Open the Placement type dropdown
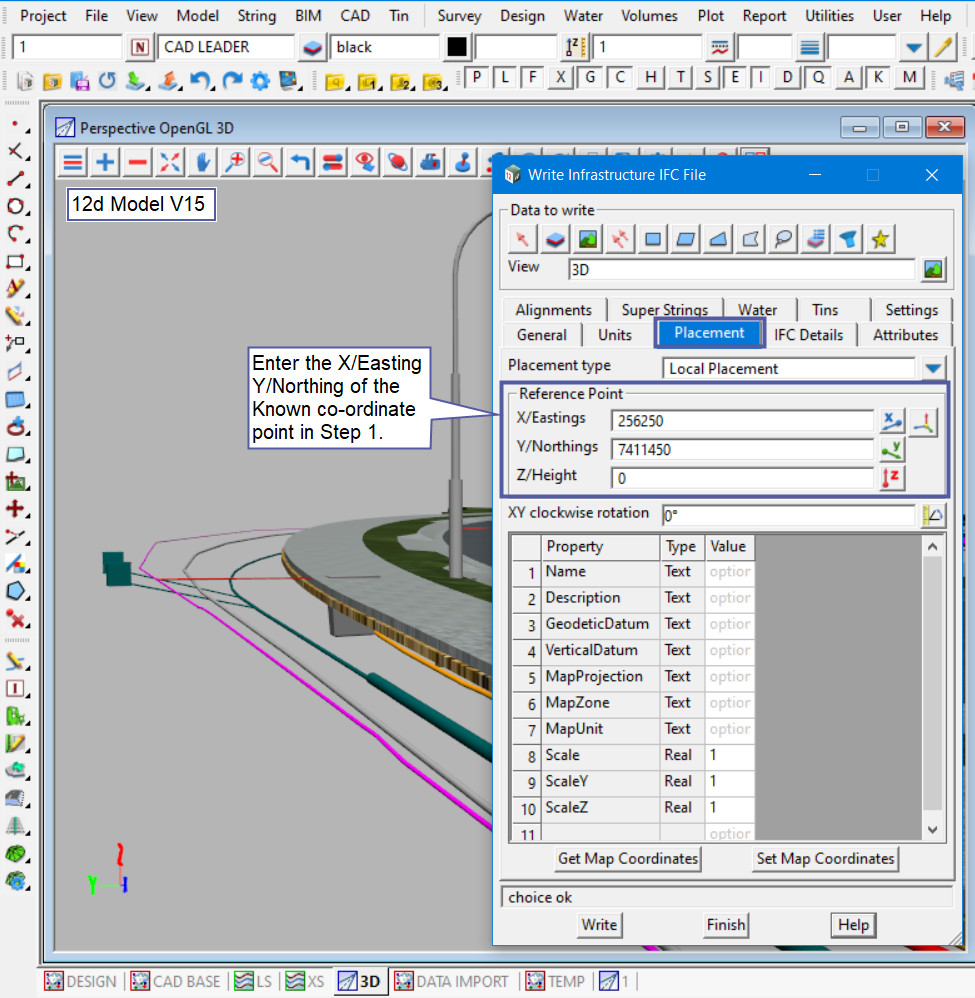The height and width of the screenshot is (998, 975). 933,368
